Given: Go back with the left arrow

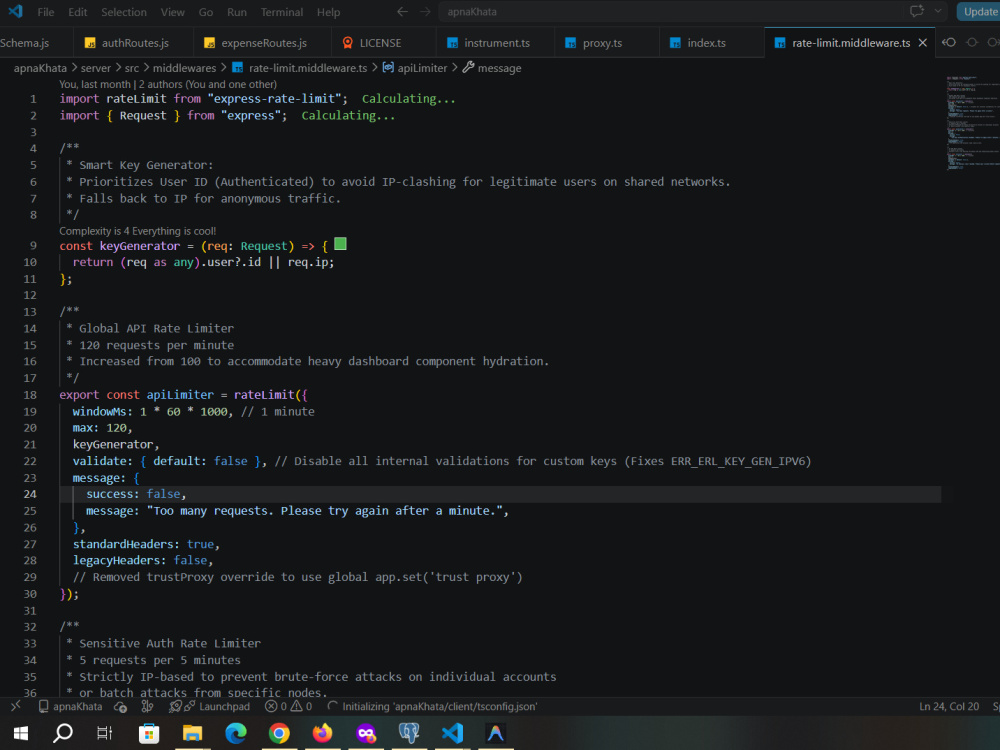Looking at the screenshot, I should coord(402,11).
